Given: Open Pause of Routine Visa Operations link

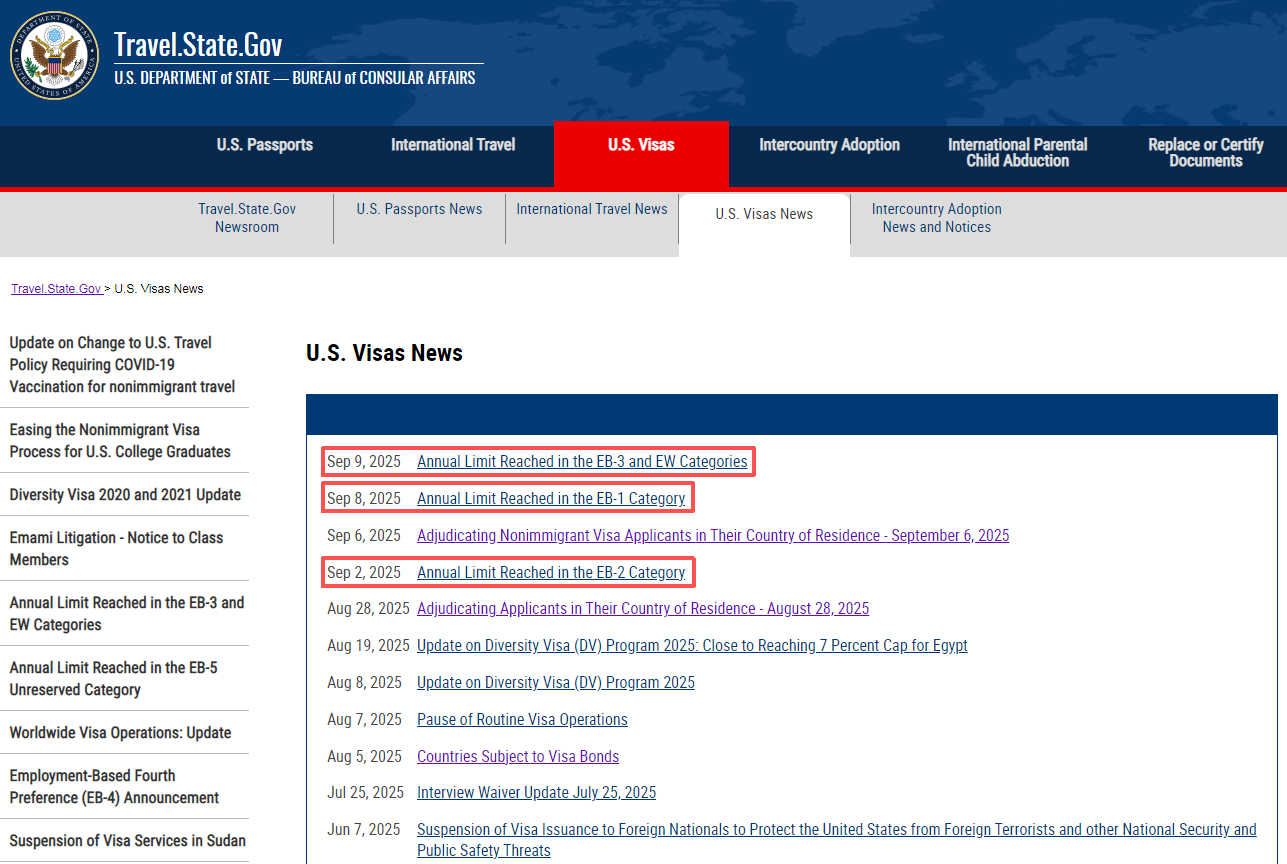Looking at the screenshot, I should pos(522,720).
